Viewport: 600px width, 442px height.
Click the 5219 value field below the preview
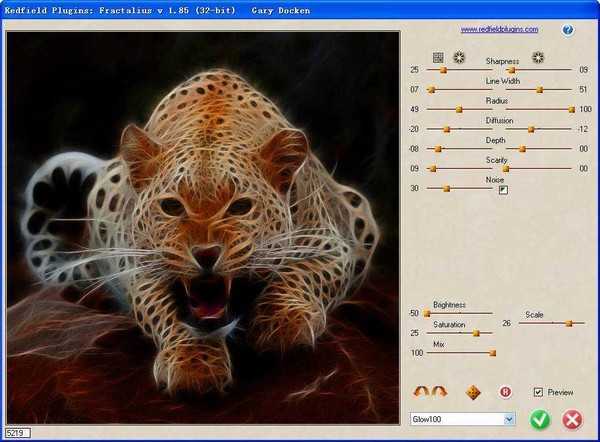[x=16, y=433]
